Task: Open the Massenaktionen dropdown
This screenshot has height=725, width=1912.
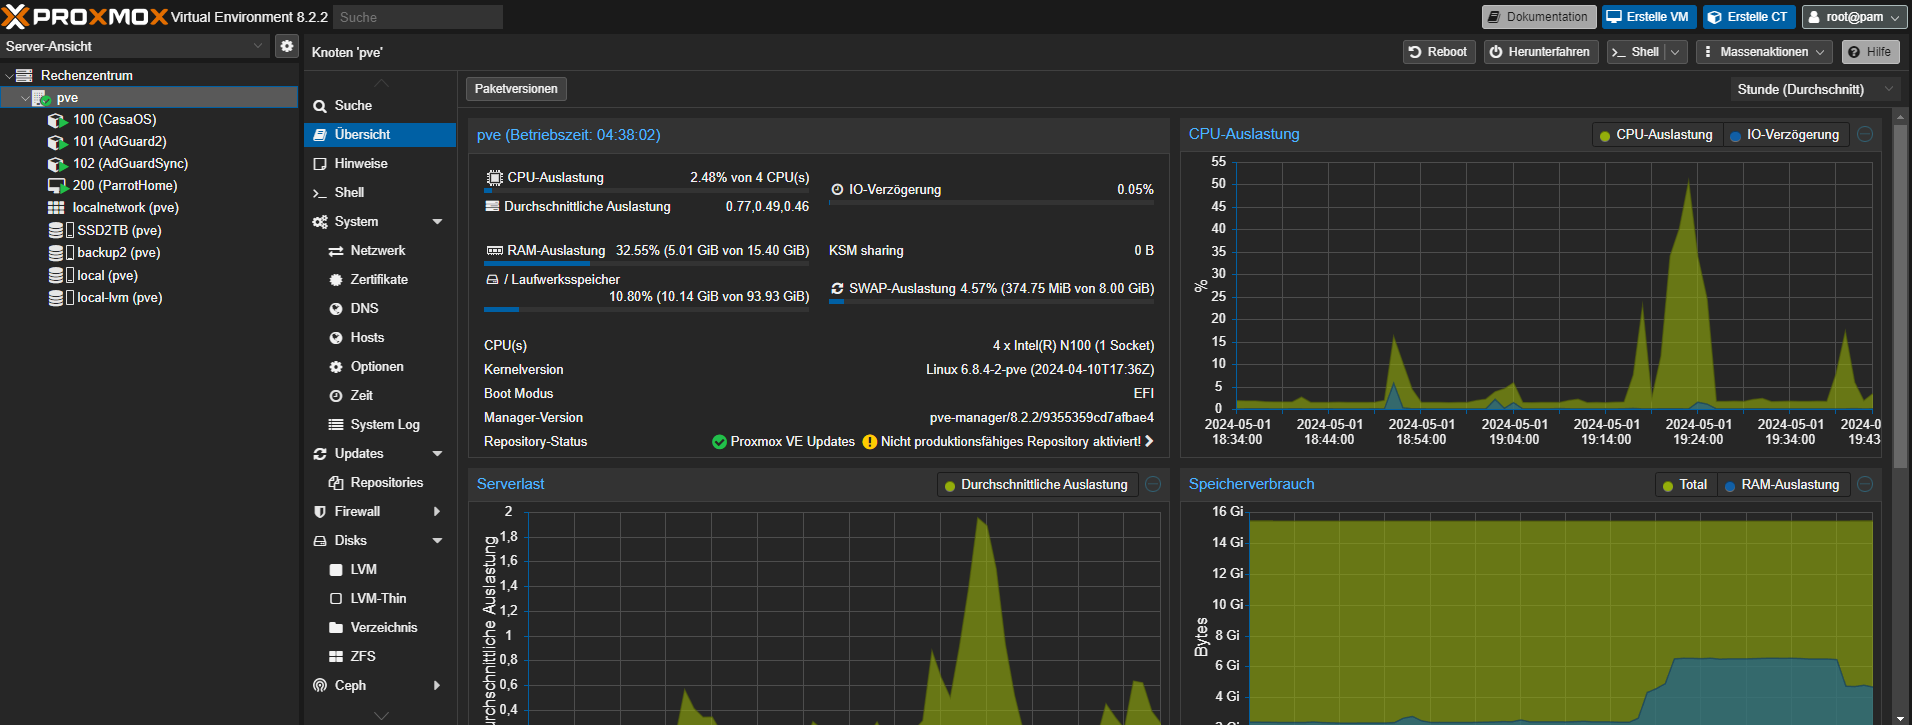Action: (x=1764, y=52)
